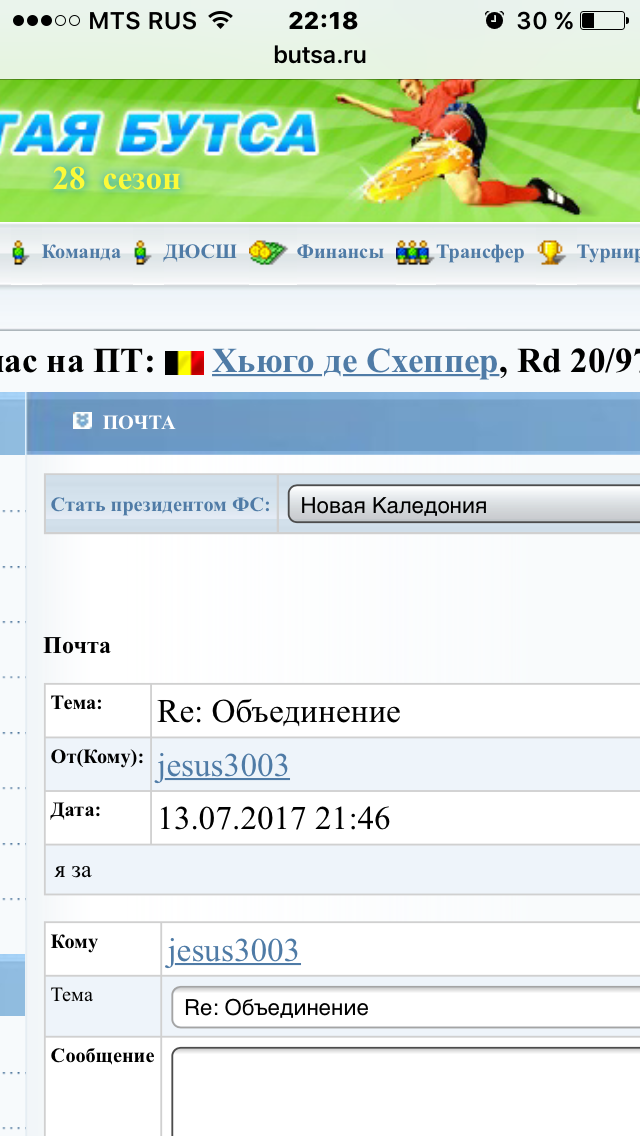The height and width of the screenshot is (1136, 640).
Task: Tap the butsa.ru address bar
Action: [320, 55]
